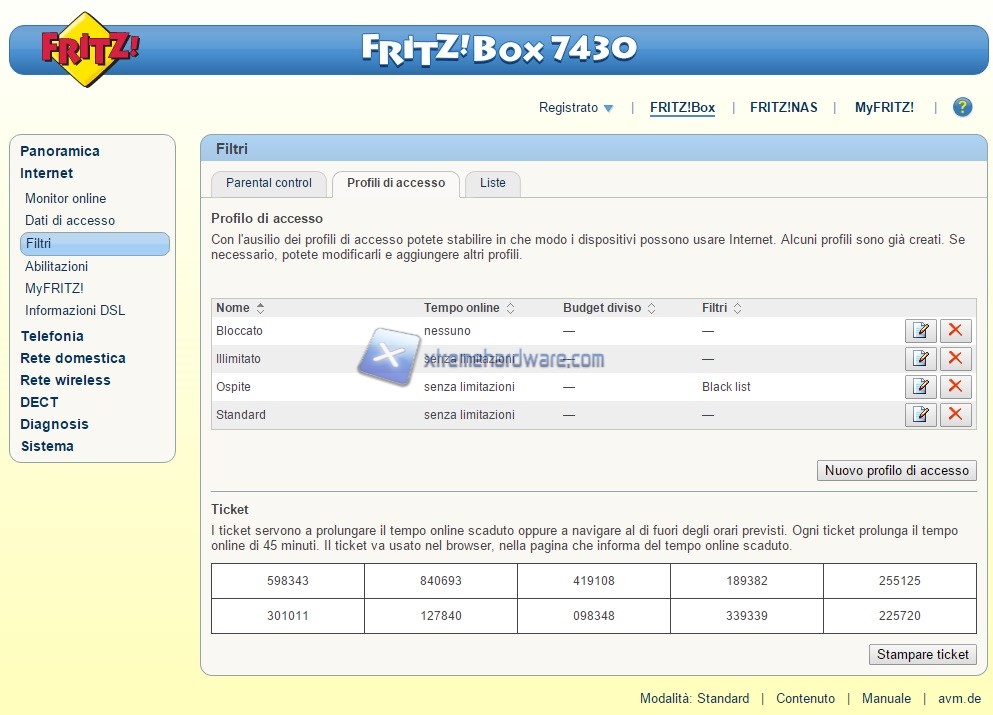
Task: Edit the Standard access profile
Action: click(x=920, y=415)
